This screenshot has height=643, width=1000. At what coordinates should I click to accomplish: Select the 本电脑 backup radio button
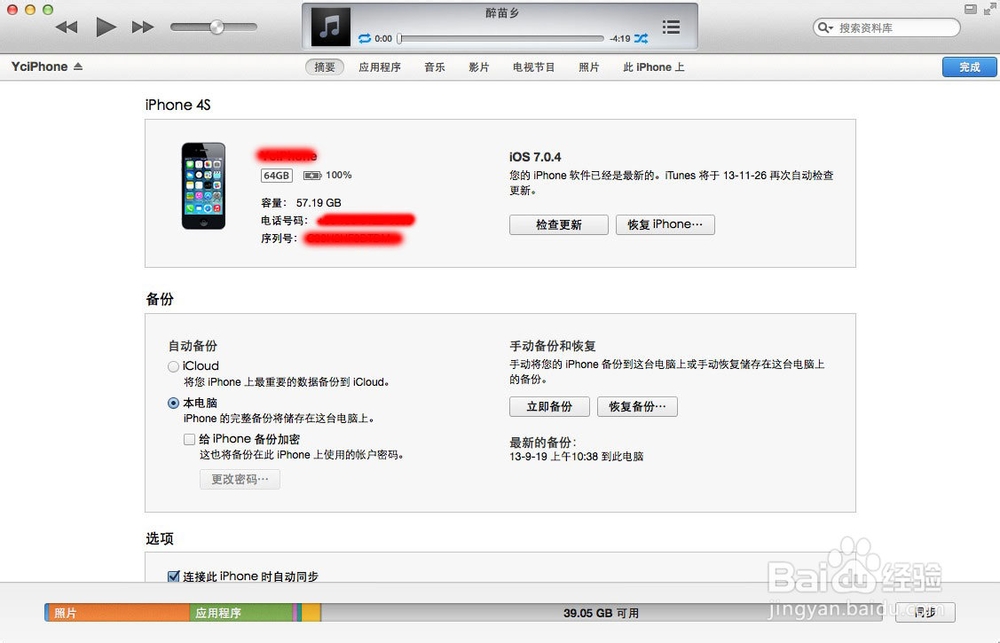click(x=173, y=403)
